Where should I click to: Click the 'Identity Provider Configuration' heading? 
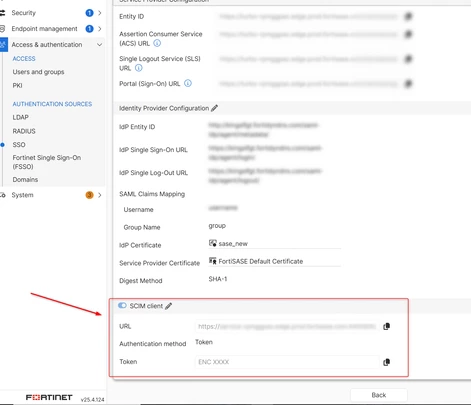[x=164, y=108]
